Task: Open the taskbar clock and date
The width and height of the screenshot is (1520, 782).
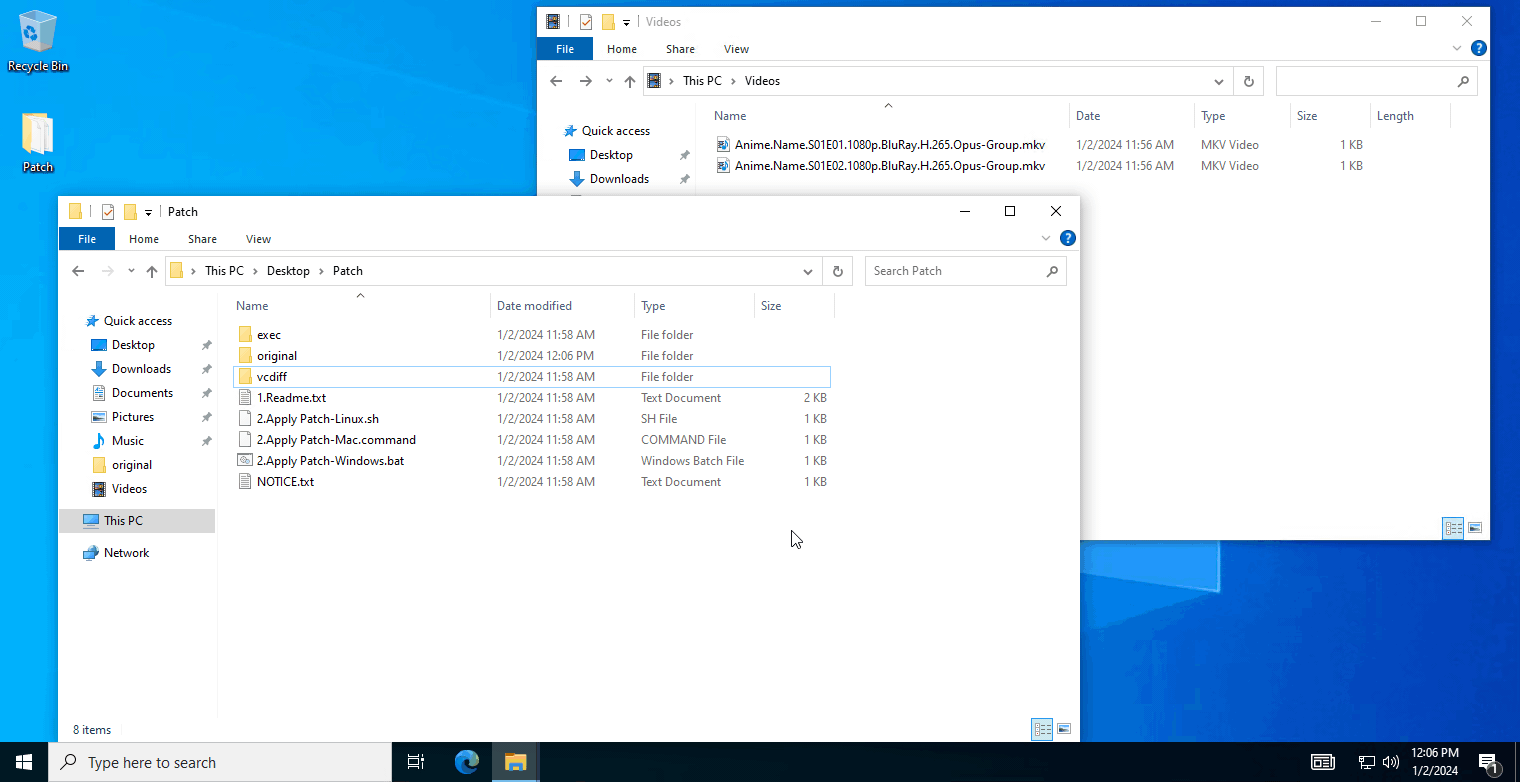Action: click(x=1434, y=762)
